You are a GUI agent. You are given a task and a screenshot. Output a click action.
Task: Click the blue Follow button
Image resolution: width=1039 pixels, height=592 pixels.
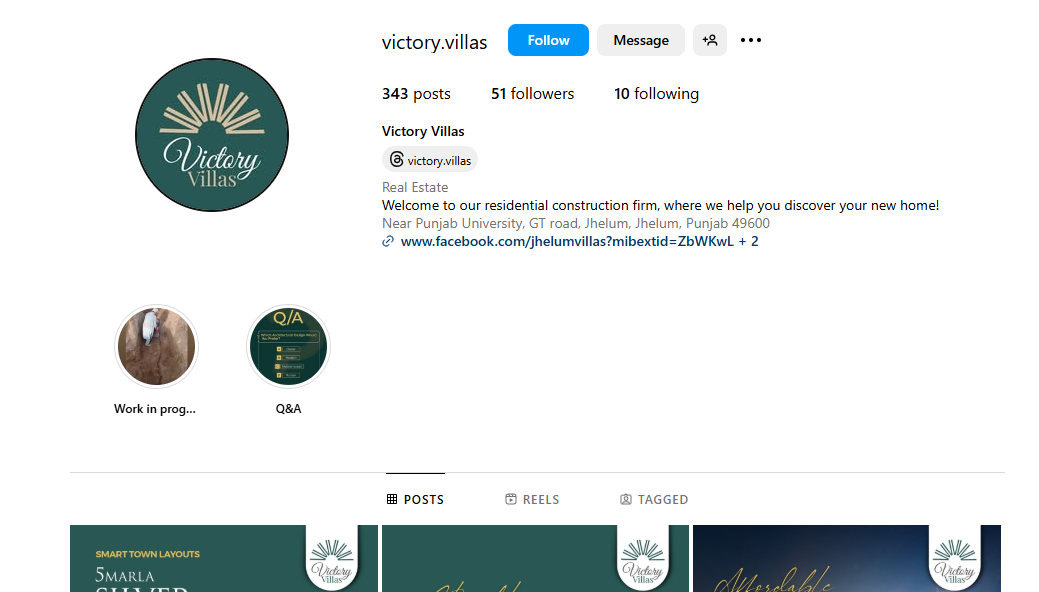pos(548,40)
